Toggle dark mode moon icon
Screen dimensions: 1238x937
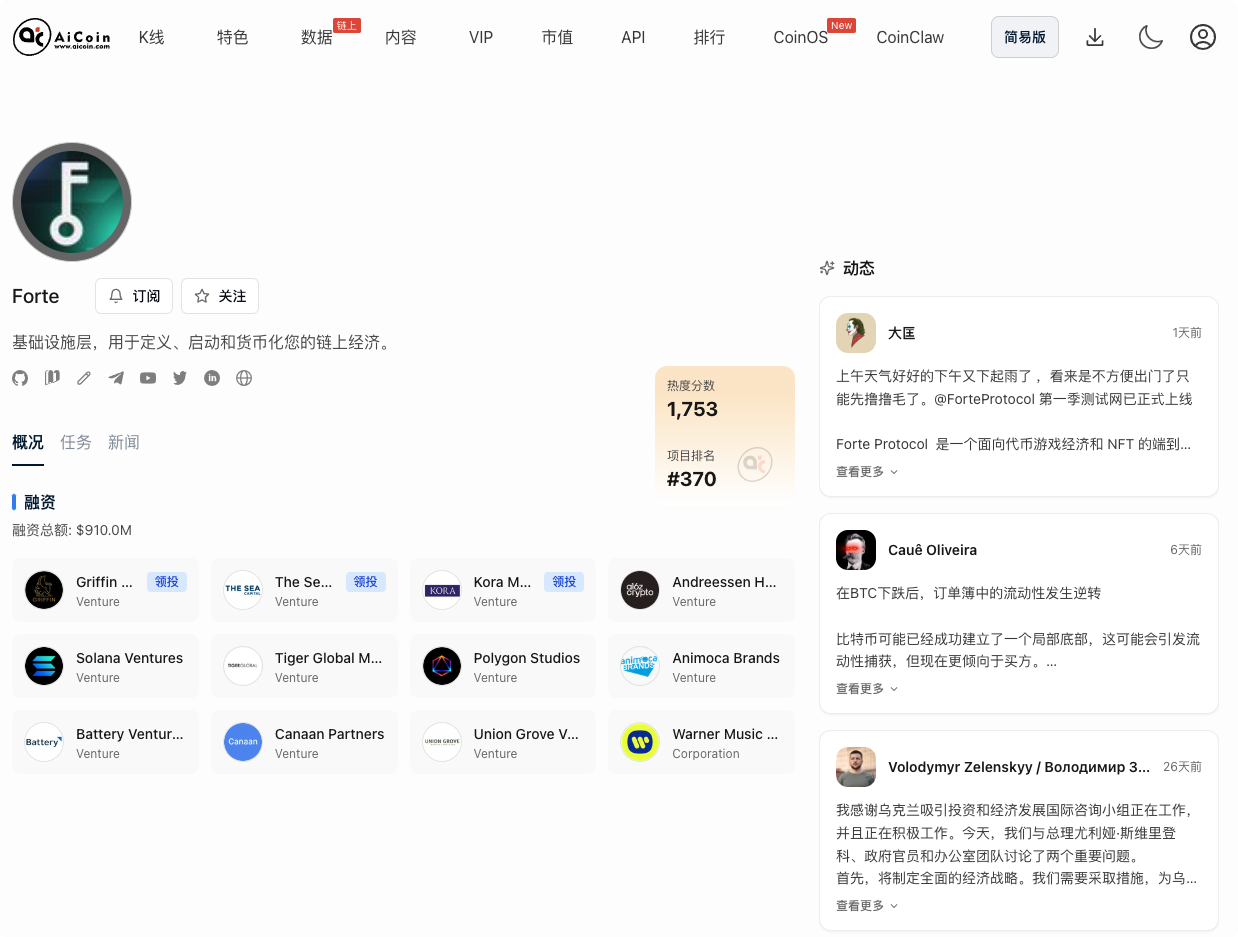1151,37
